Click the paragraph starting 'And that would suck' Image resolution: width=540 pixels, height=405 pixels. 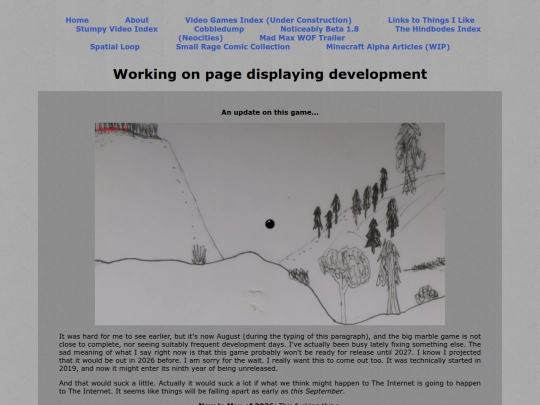pos(270,387)
